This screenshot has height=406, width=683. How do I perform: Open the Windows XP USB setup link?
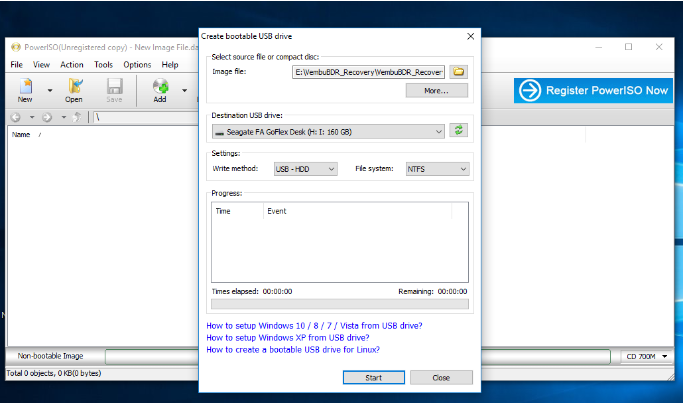click(x=287, y=338)
